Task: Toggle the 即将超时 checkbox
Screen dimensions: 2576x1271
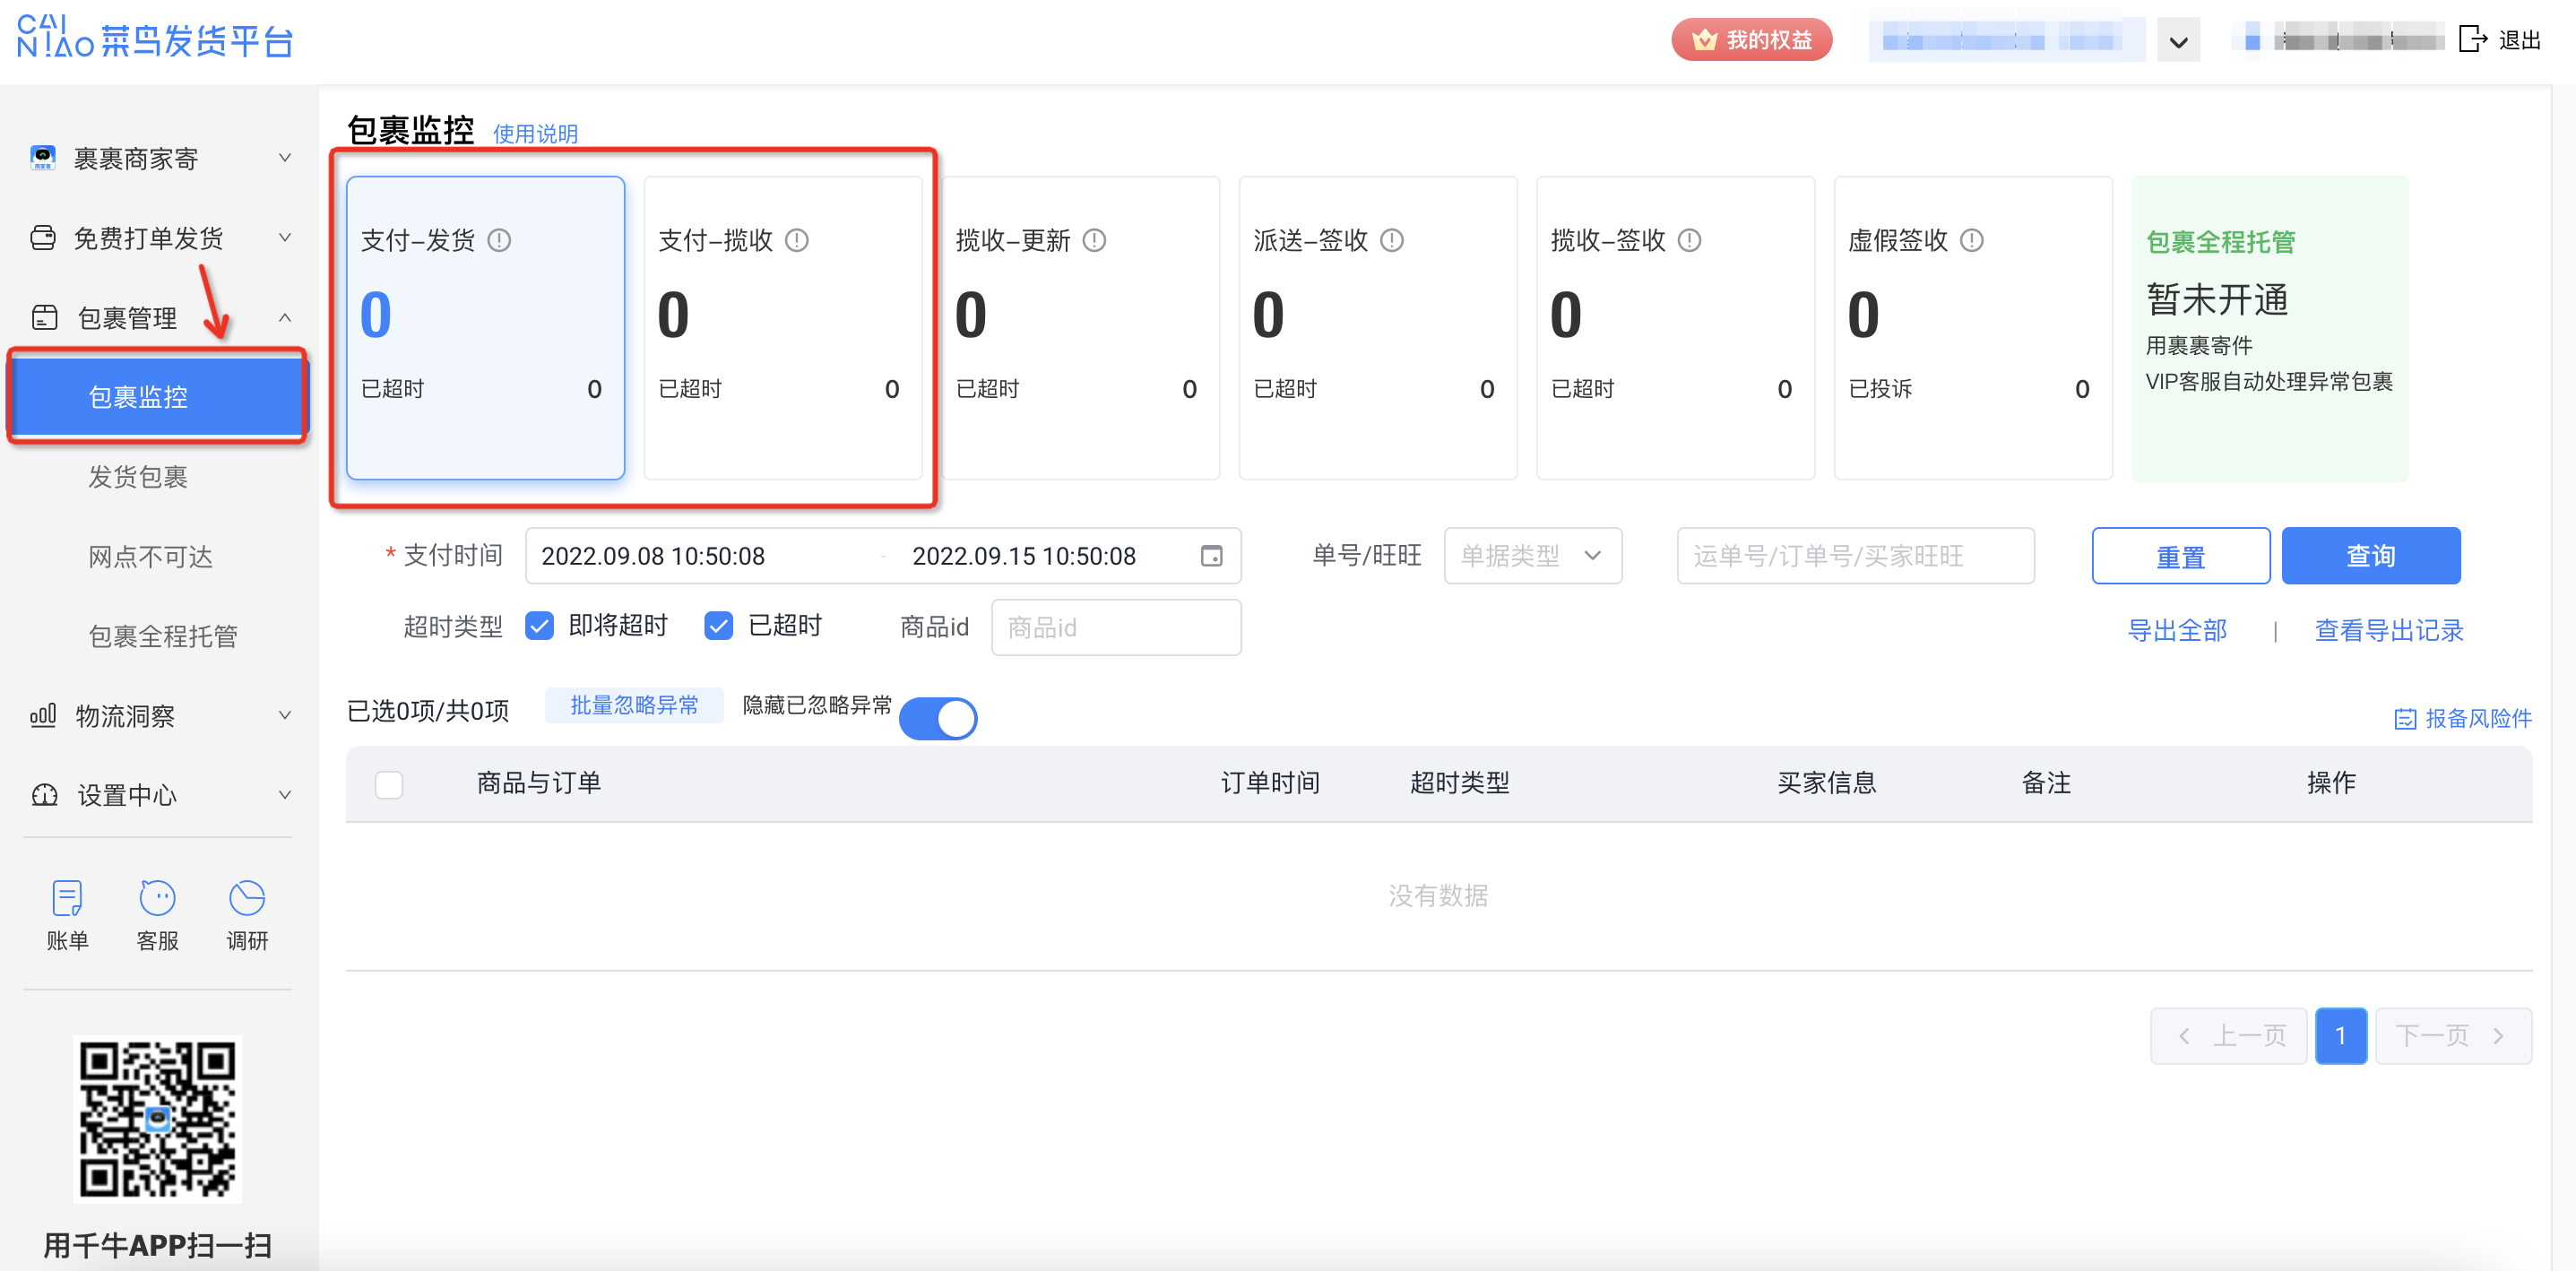Action: 539,626
